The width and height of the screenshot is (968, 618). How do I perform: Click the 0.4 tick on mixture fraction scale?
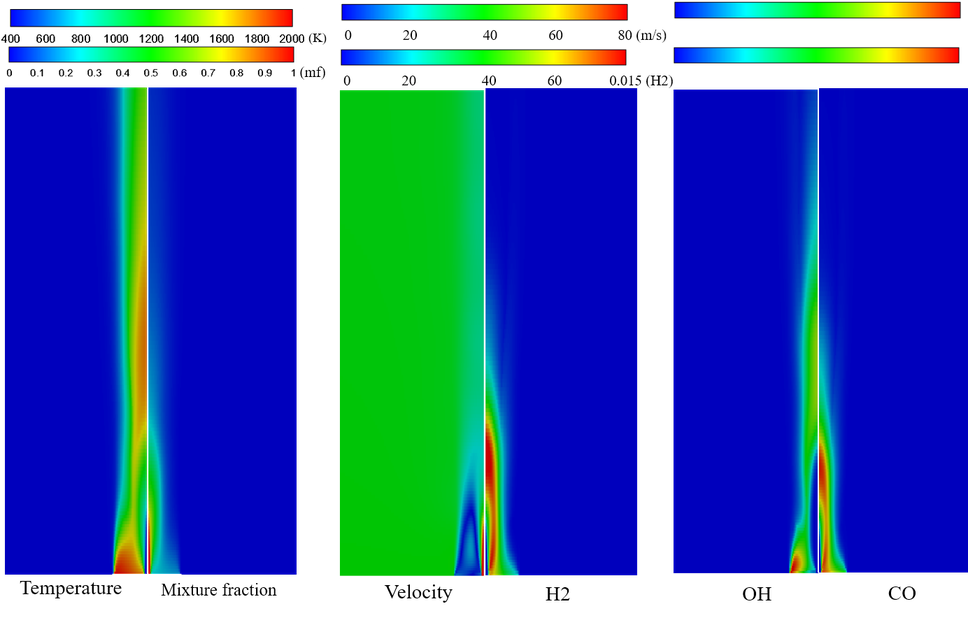point(123,73)
